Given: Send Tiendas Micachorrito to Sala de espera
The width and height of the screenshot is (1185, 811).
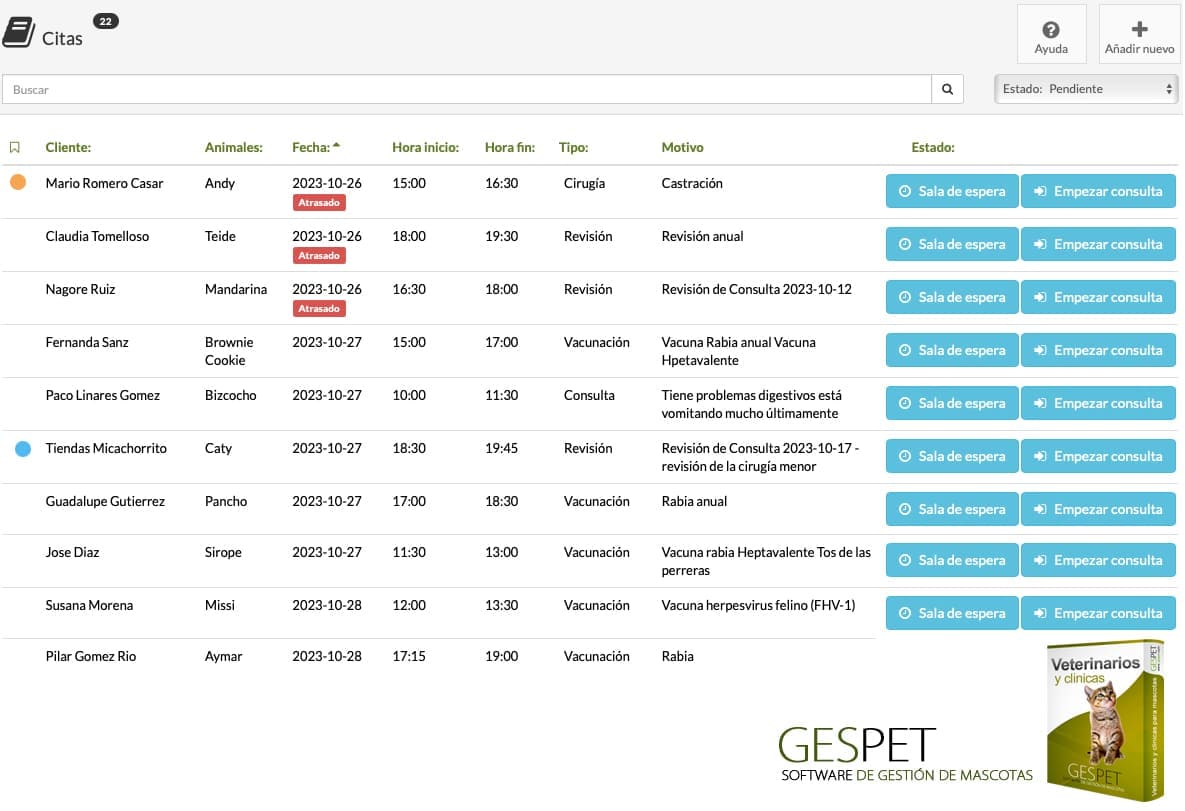Looking at the screenshot, I should click(951, 456).
